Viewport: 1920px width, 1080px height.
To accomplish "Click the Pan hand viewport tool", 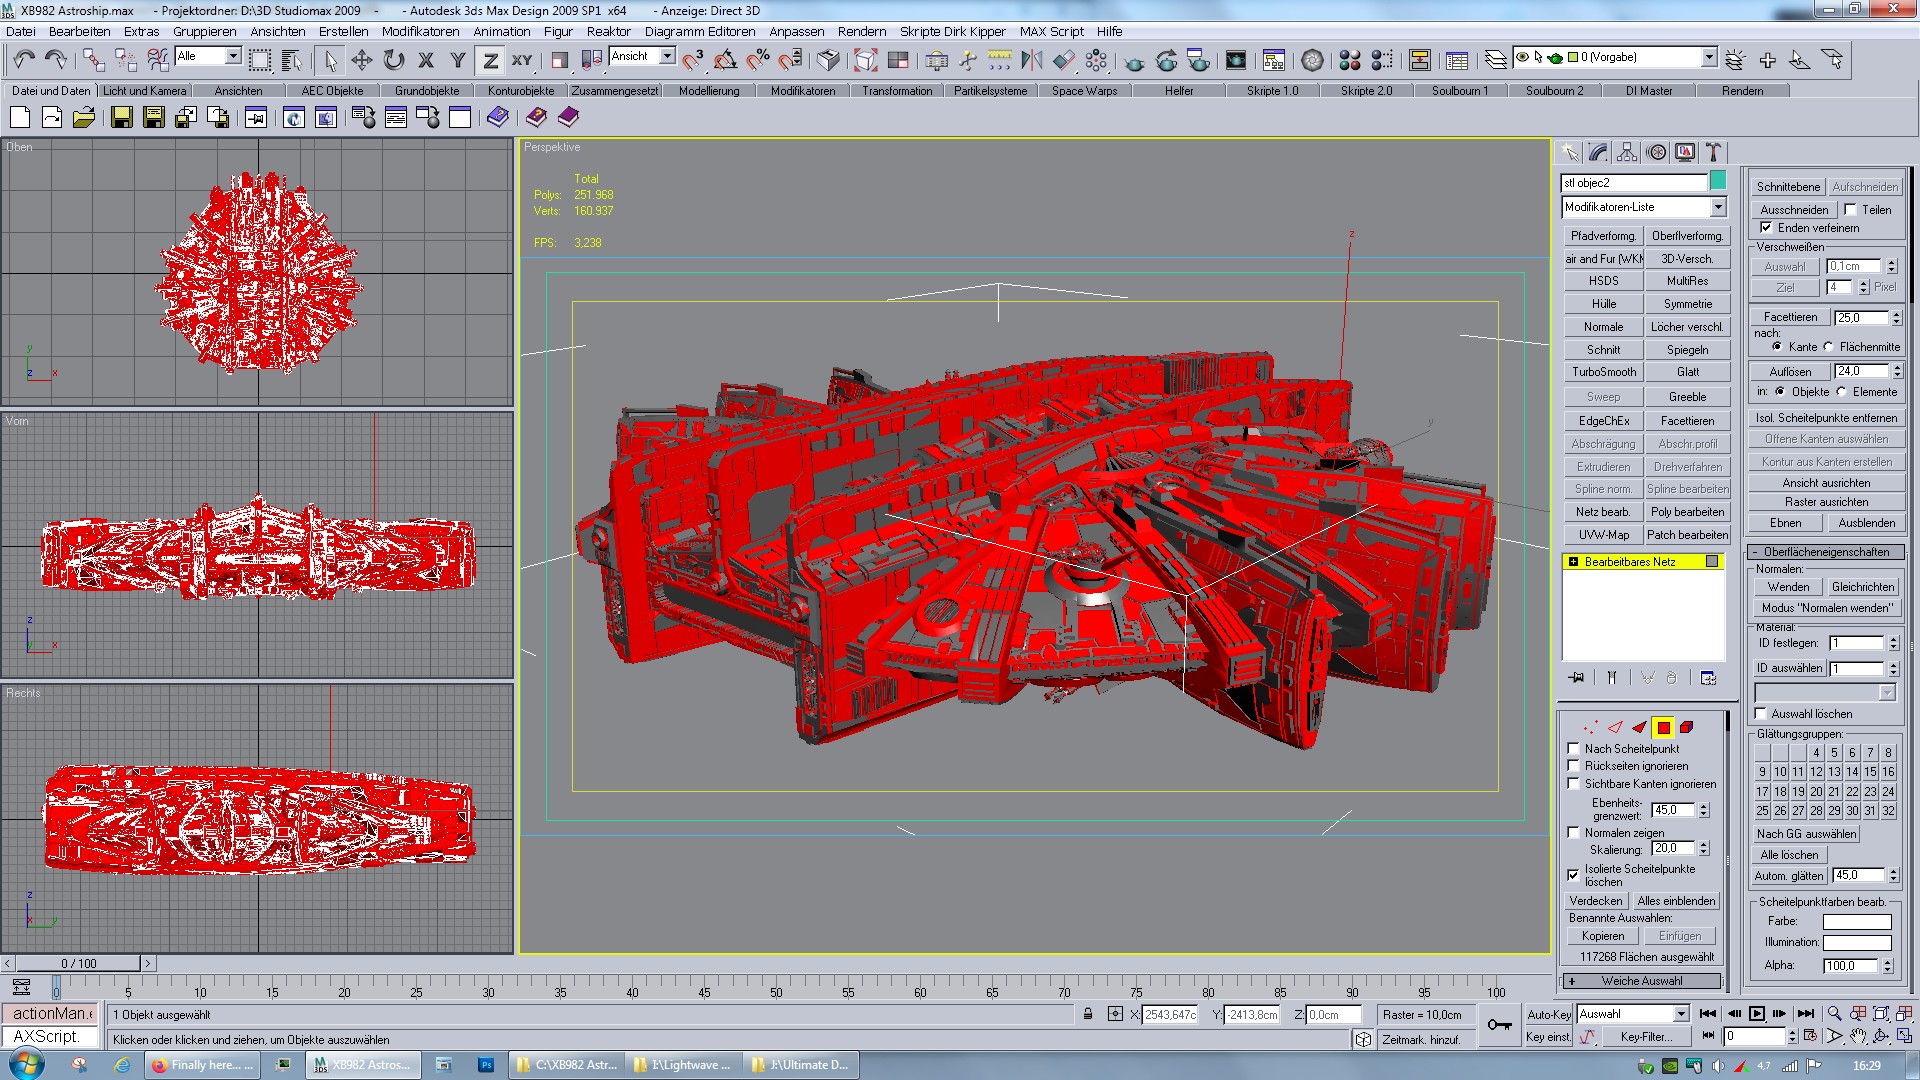I will point(1858,1037).
